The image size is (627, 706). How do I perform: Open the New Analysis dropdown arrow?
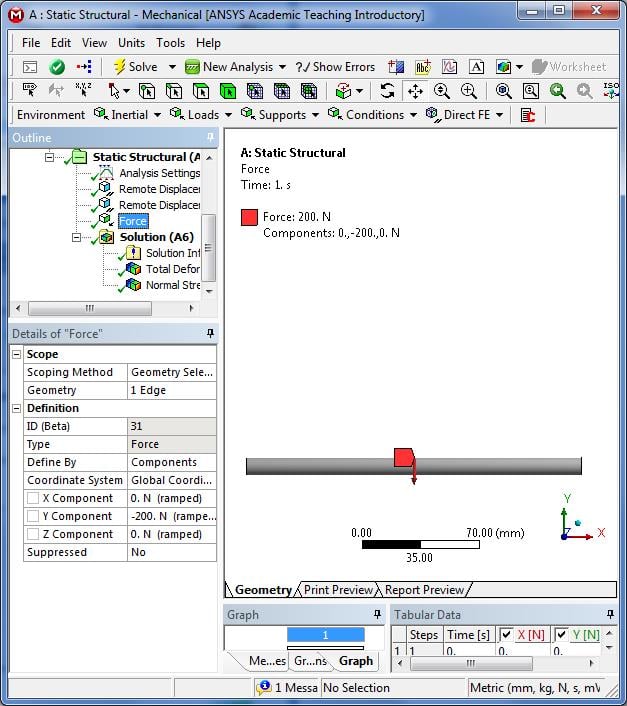click(282, 67)
